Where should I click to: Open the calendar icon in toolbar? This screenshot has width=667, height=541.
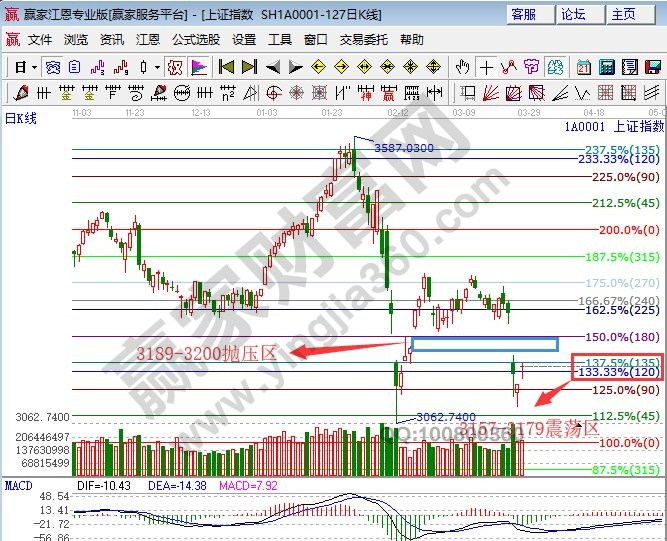click(x=584, y=68)
